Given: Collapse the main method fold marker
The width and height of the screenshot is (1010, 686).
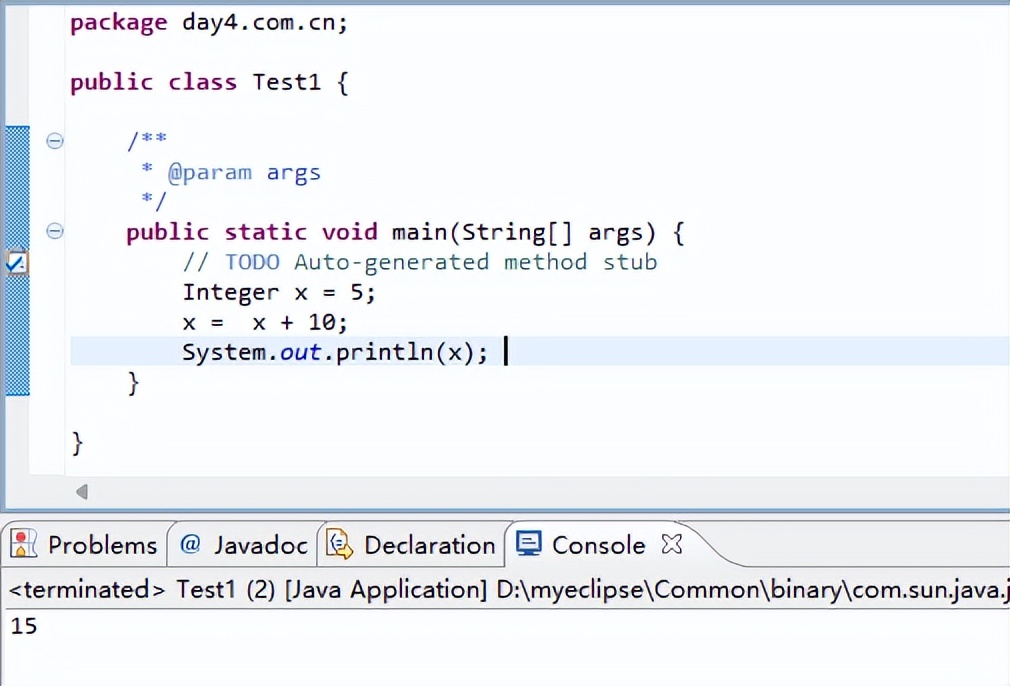Looking at the screenshot, I should (55, 231).
